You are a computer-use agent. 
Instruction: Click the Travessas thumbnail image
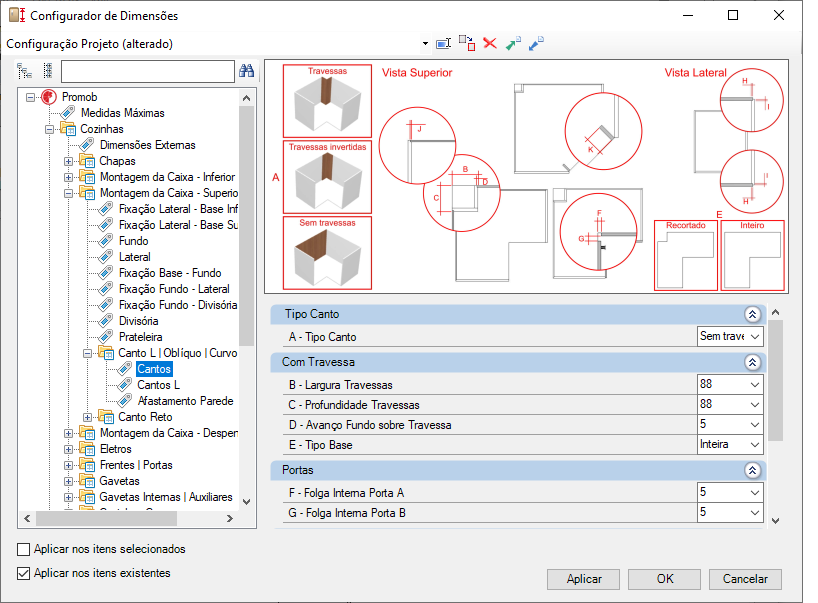tap(327, 101)
